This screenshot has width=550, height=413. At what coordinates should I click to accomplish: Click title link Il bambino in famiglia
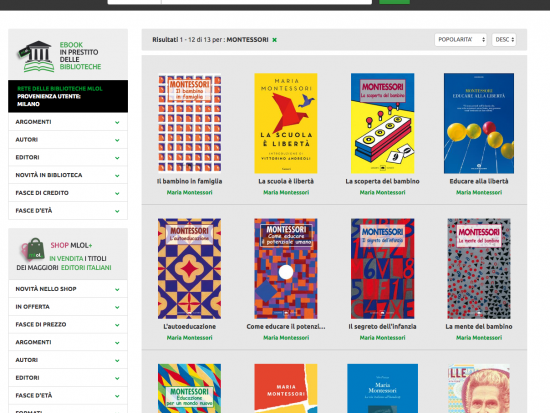(x=189, y=181)
